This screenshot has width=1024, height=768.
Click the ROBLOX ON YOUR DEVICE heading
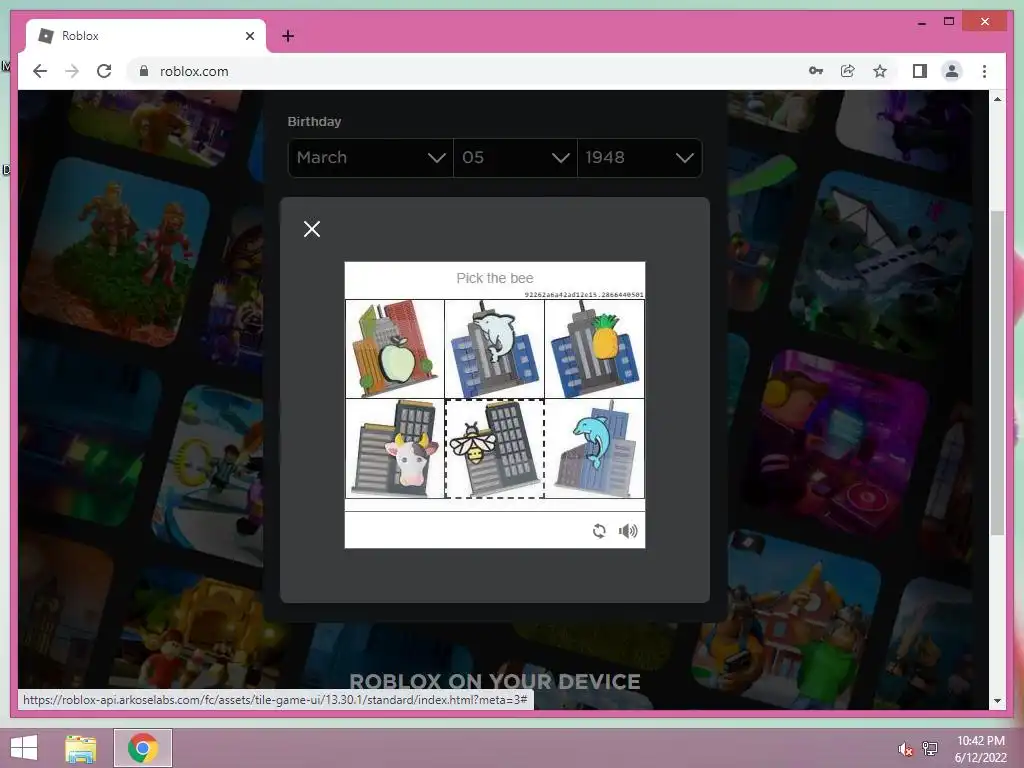click(x=495, y=681)
